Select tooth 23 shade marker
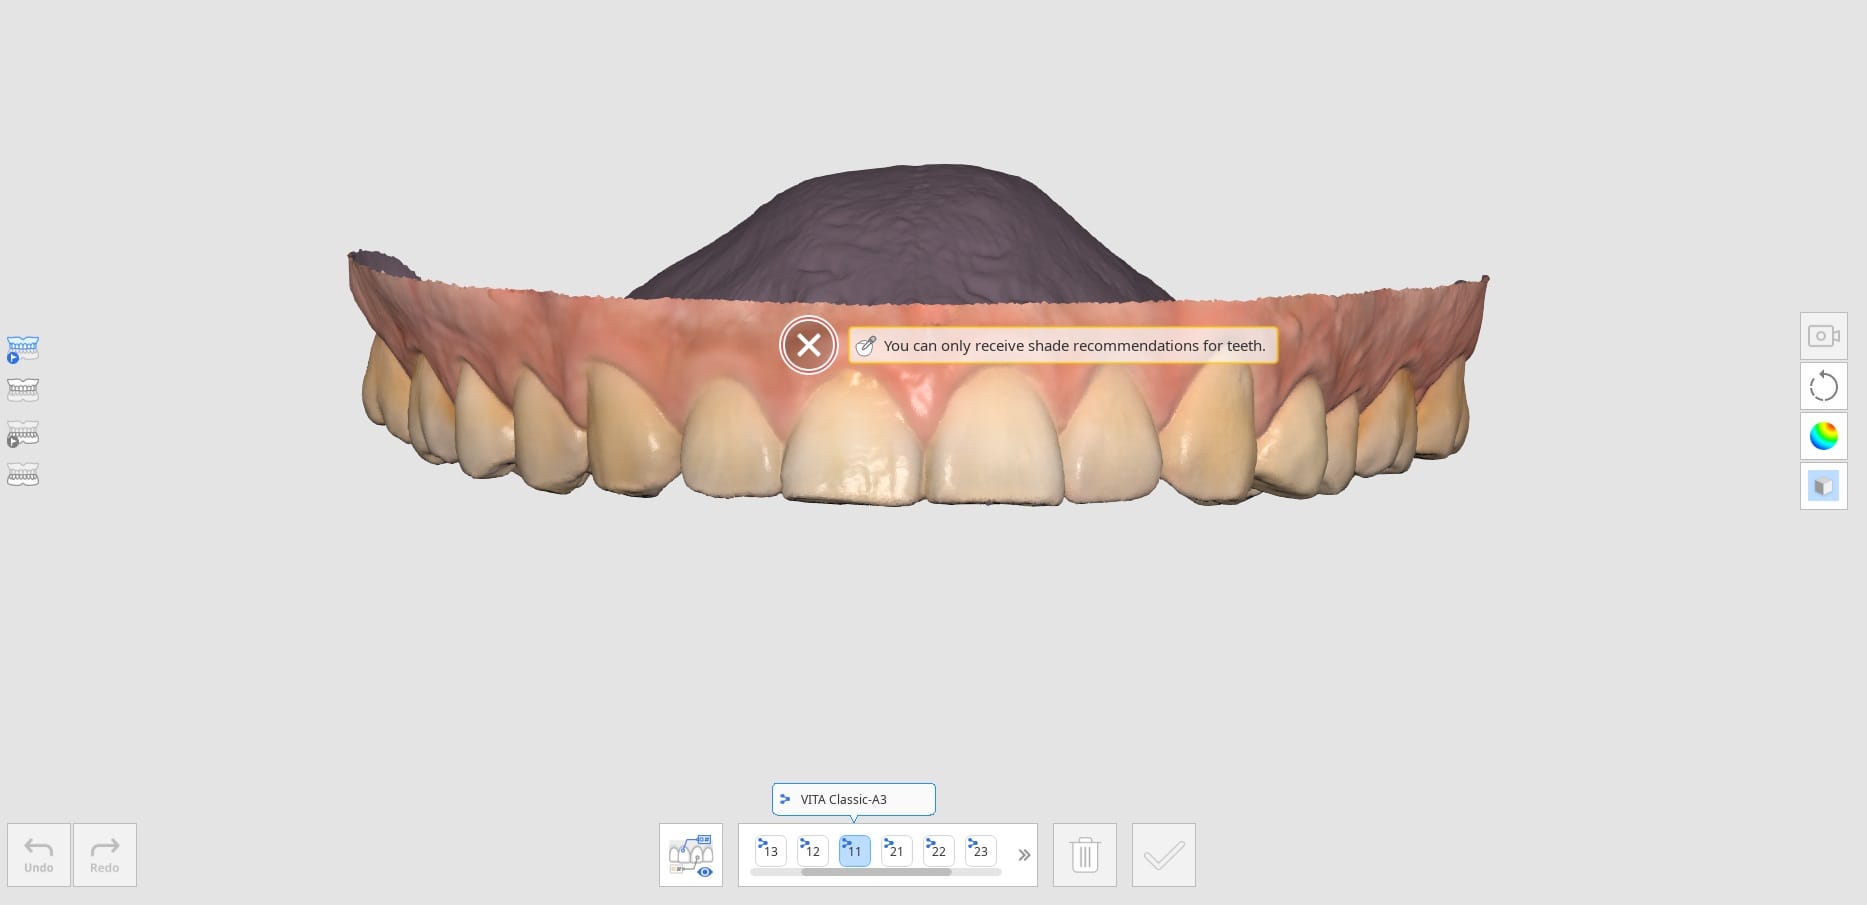The height and width of the screenshot is (905, 1867). 980,850
